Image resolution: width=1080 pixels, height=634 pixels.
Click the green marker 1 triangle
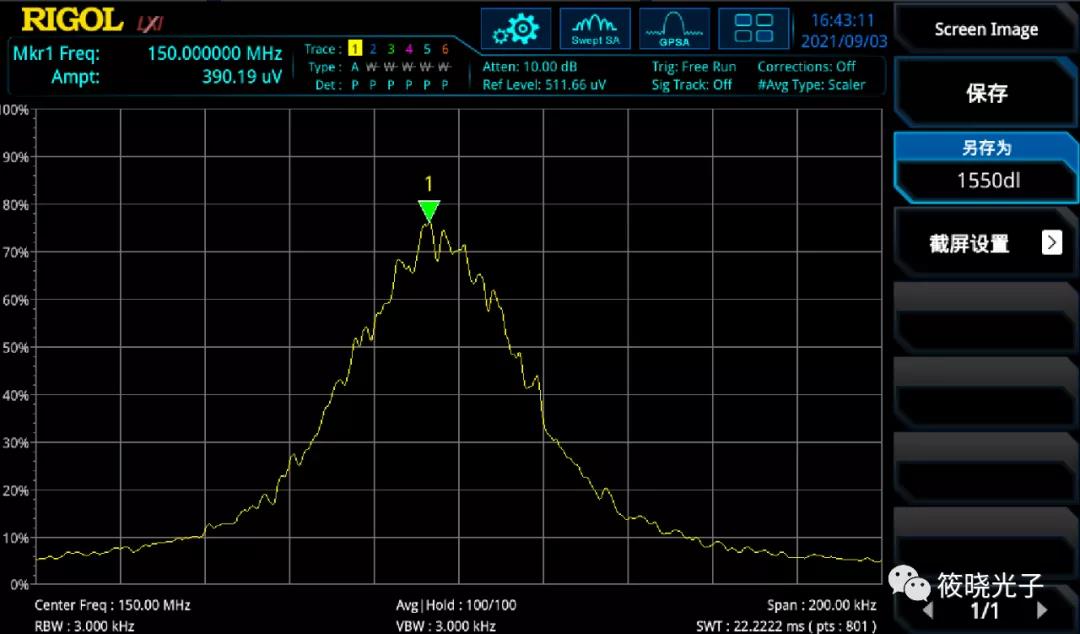[429, 210]
